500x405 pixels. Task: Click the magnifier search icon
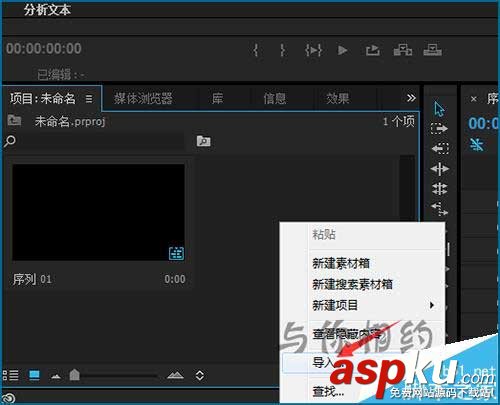click(x=9, y=141)
